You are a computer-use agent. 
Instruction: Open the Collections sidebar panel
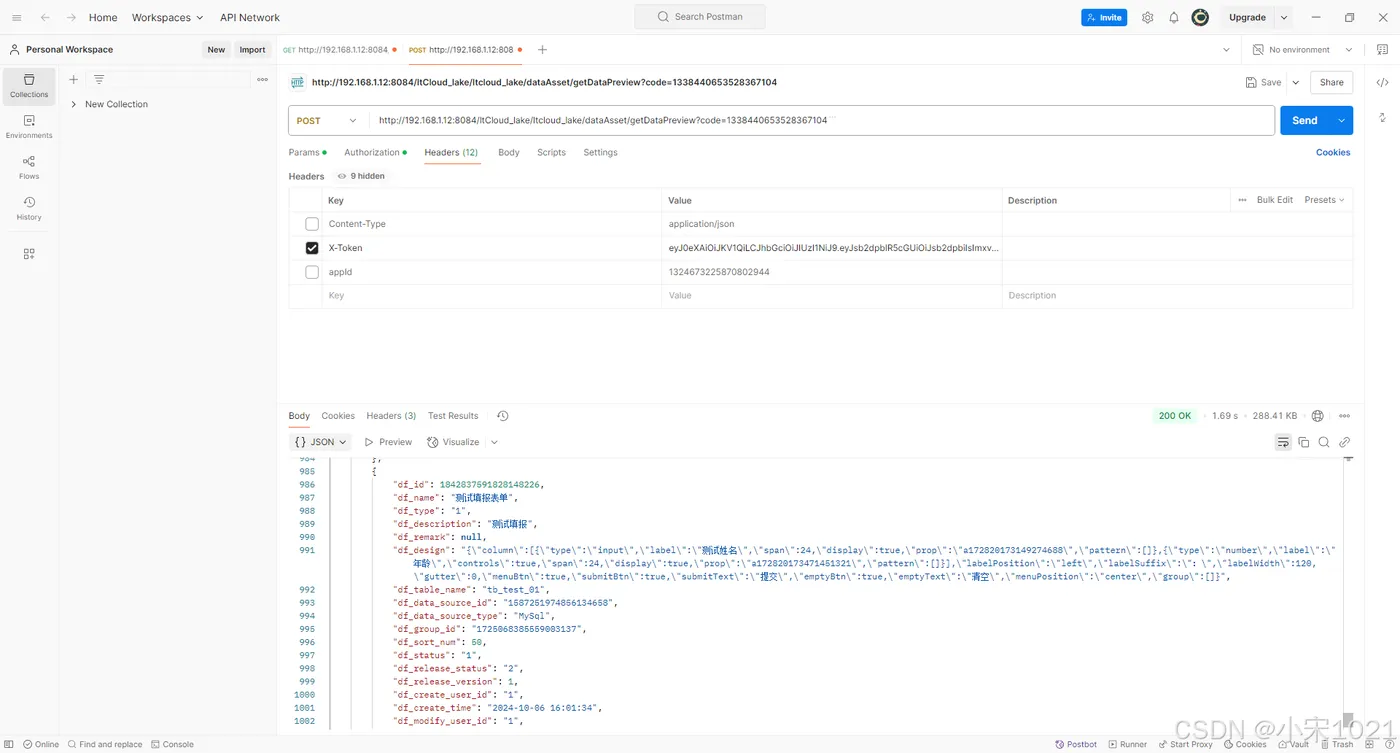coord(29,85)
